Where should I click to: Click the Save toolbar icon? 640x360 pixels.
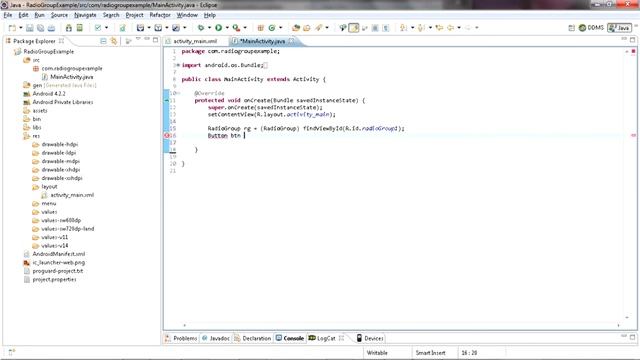30,28
